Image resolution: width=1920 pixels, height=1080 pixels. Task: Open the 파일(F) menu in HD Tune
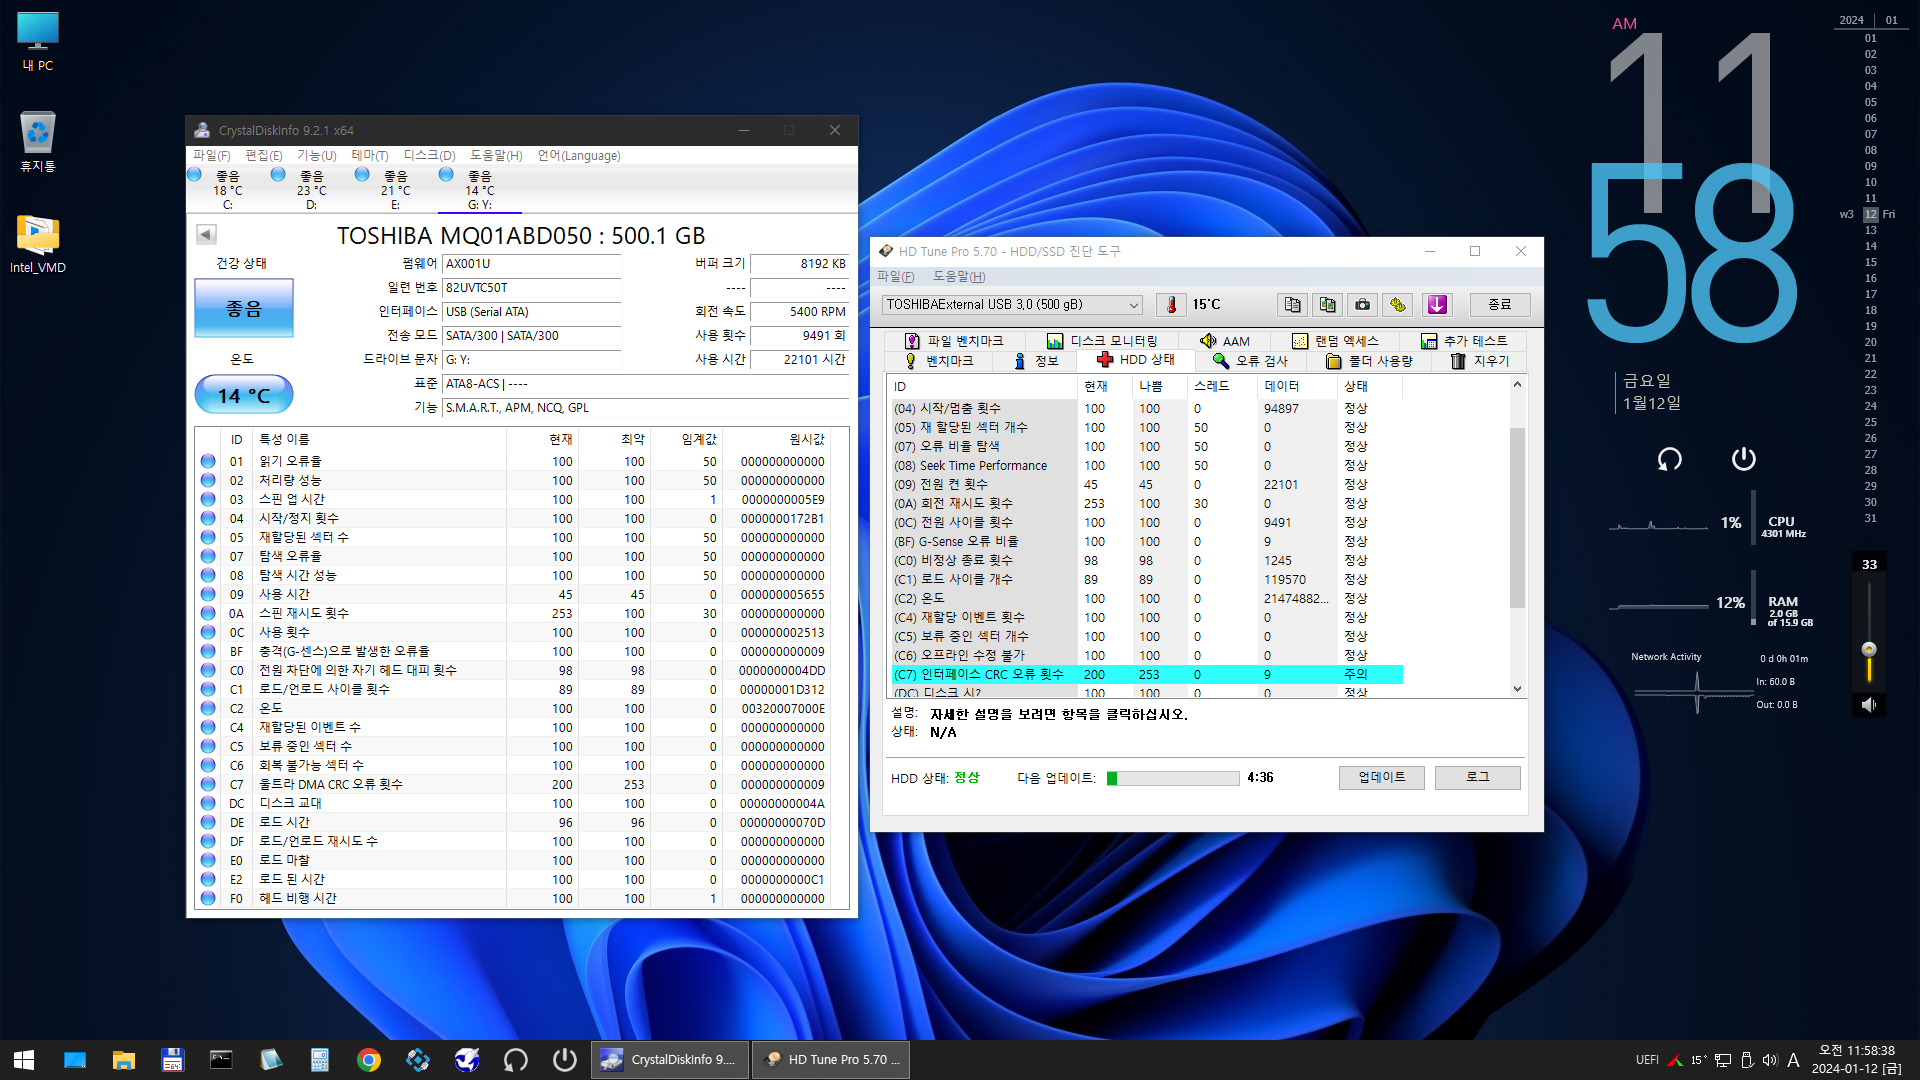coord(895,277)
